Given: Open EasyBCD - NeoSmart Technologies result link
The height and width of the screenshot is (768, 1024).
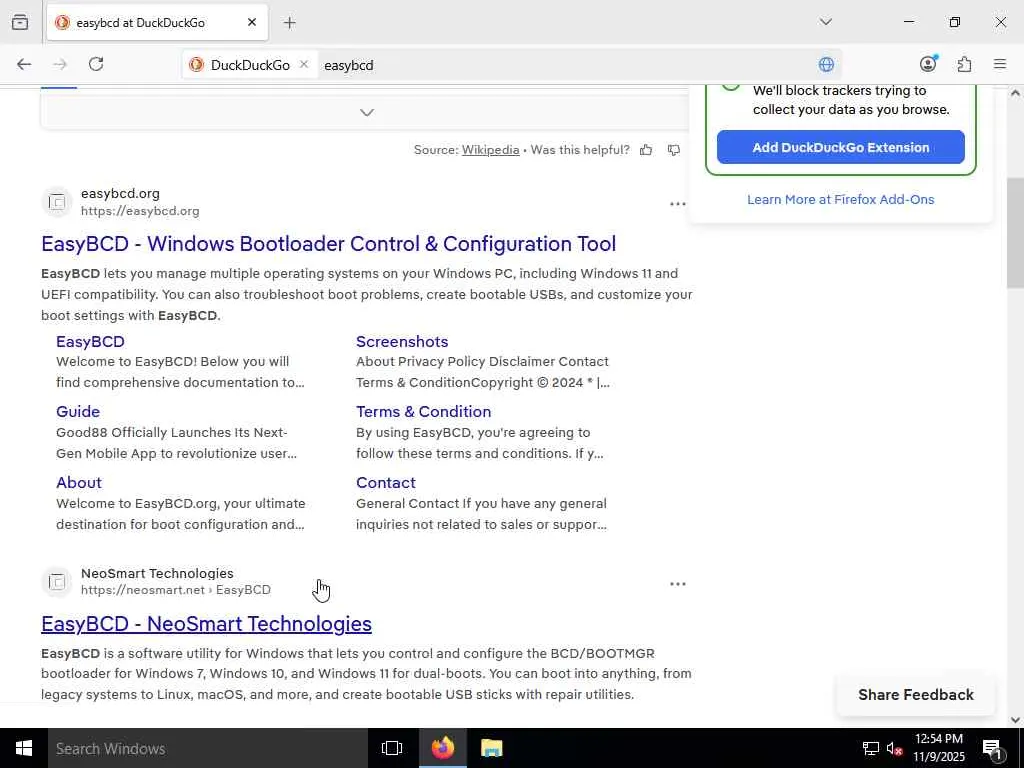Looking at the screenshot, I should [206, 624].
